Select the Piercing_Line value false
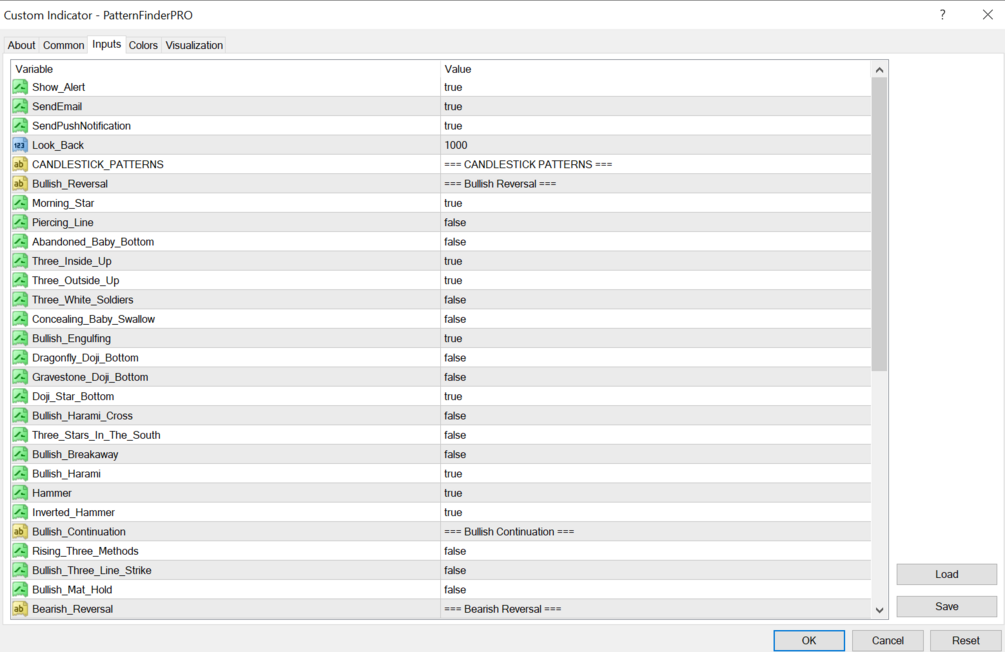The width and height of the screenshot is (1005, 652). (455, 222)
